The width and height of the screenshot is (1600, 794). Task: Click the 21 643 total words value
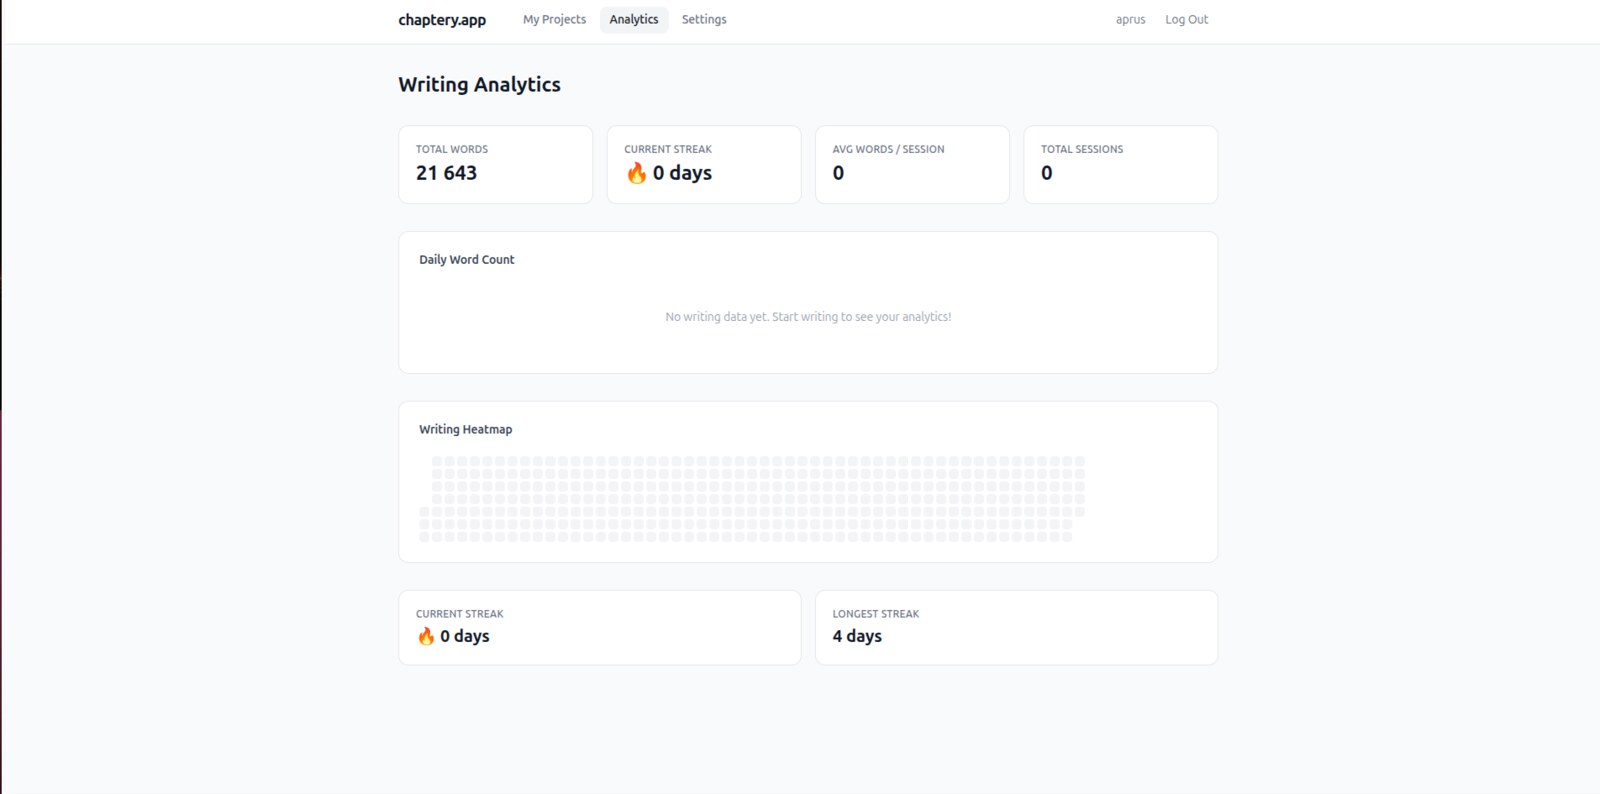pos(446,173)
